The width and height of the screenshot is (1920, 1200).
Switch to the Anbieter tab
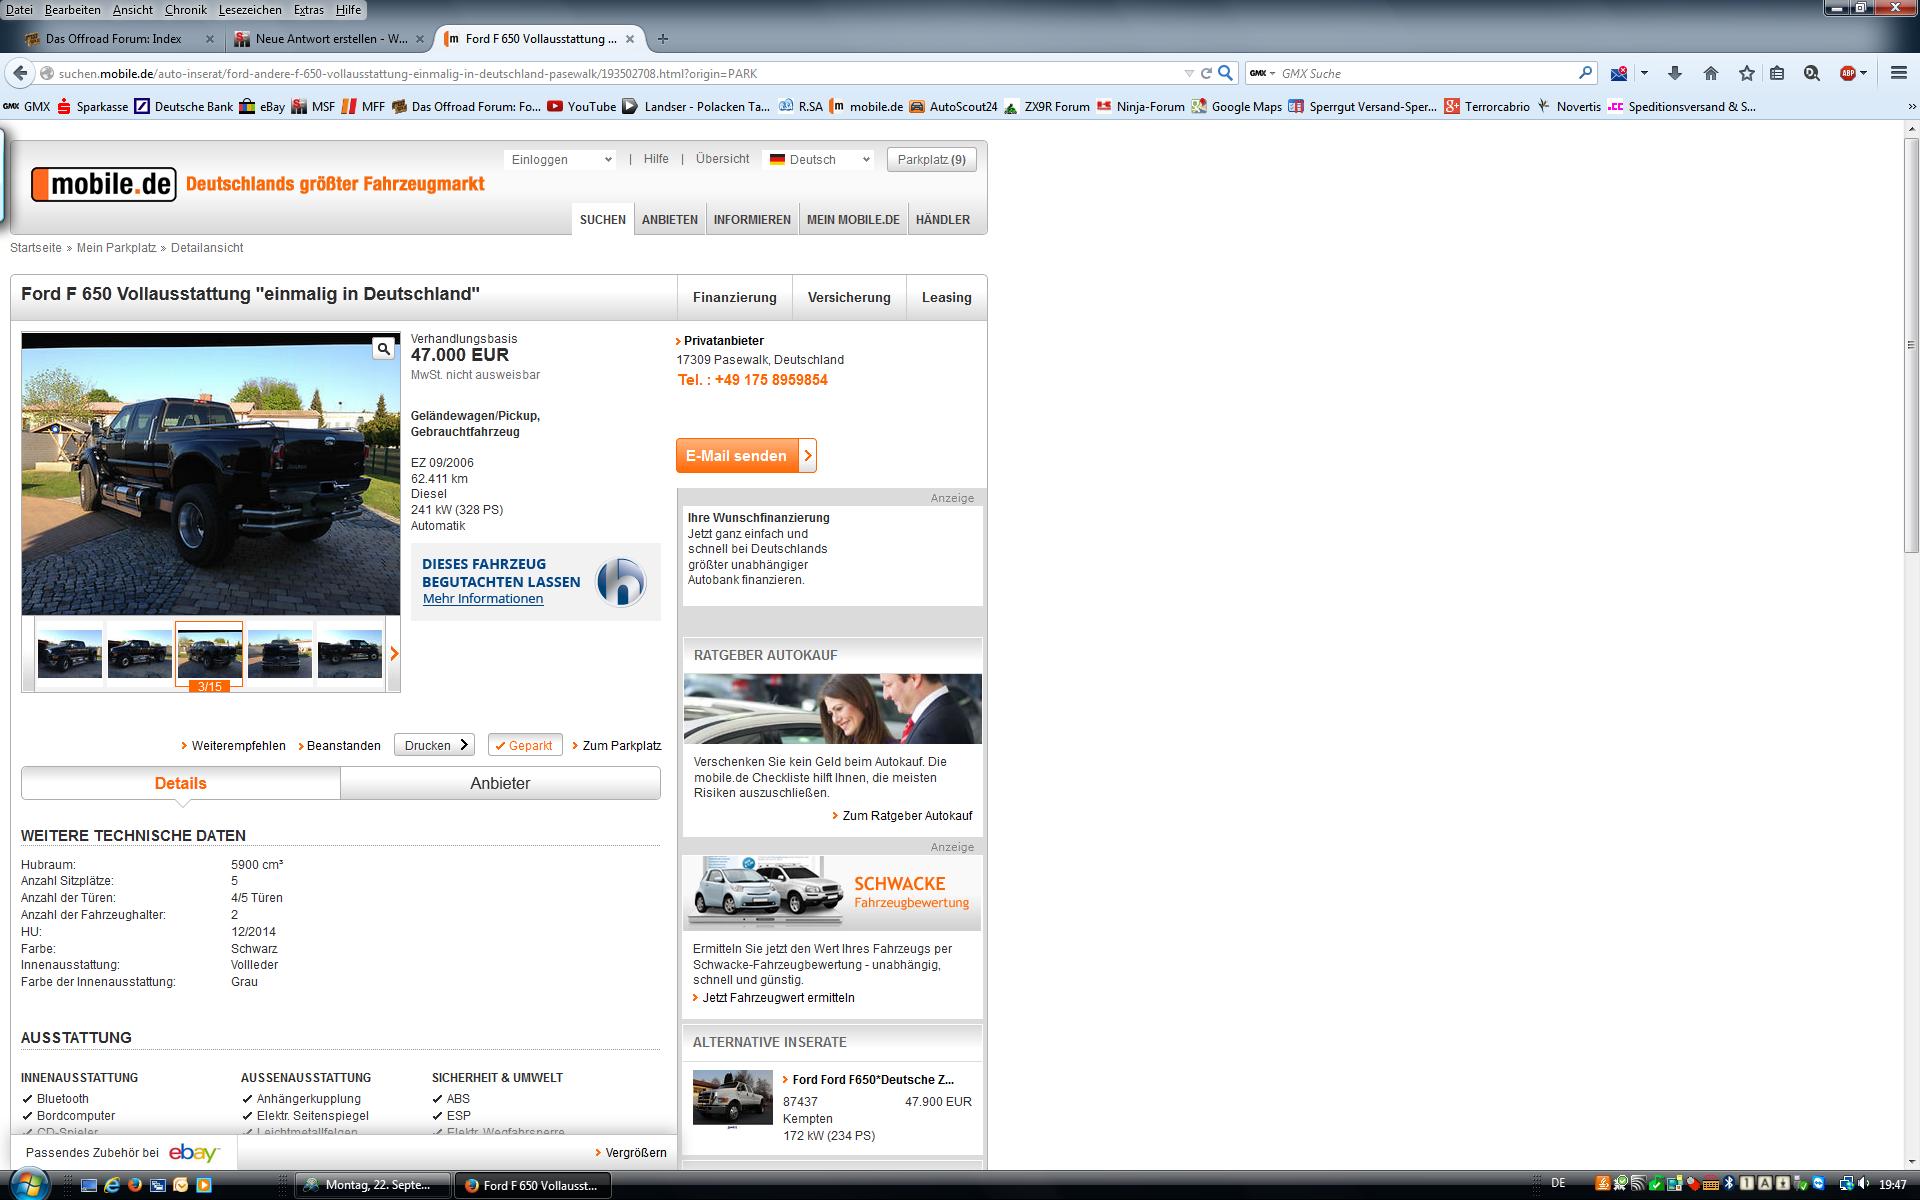500,784
